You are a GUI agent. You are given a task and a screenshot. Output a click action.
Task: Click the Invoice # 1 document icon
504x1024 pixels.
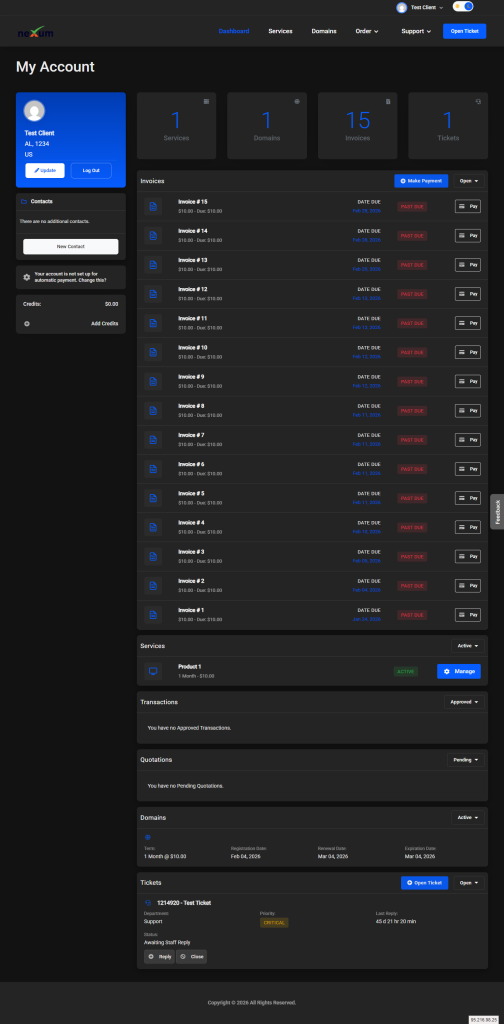coord(153,615)
